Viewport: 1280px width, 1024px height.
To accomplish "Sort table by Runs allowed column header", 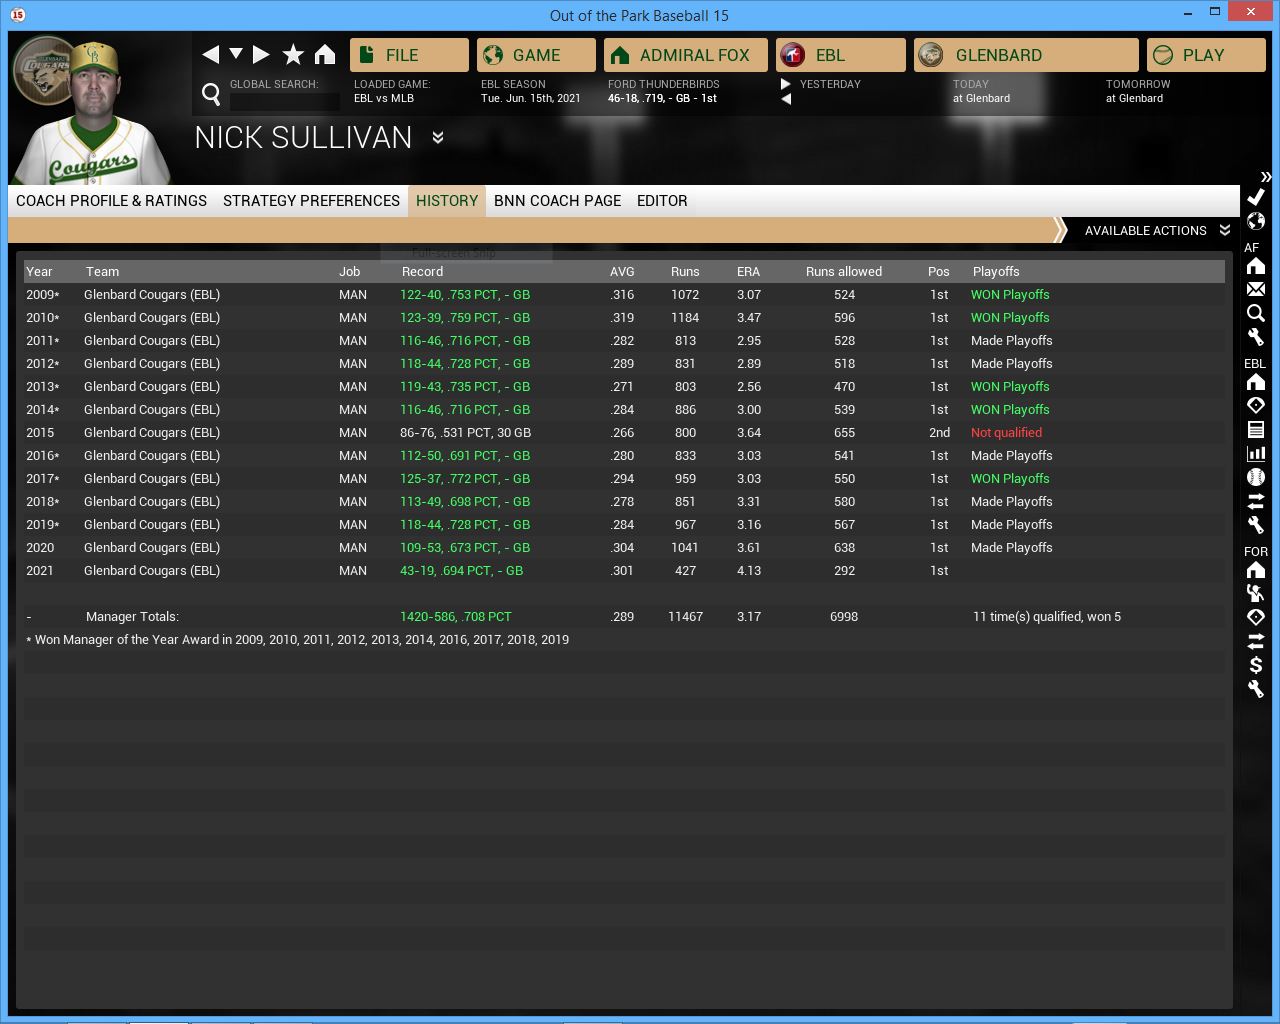I will pos(844,272).
